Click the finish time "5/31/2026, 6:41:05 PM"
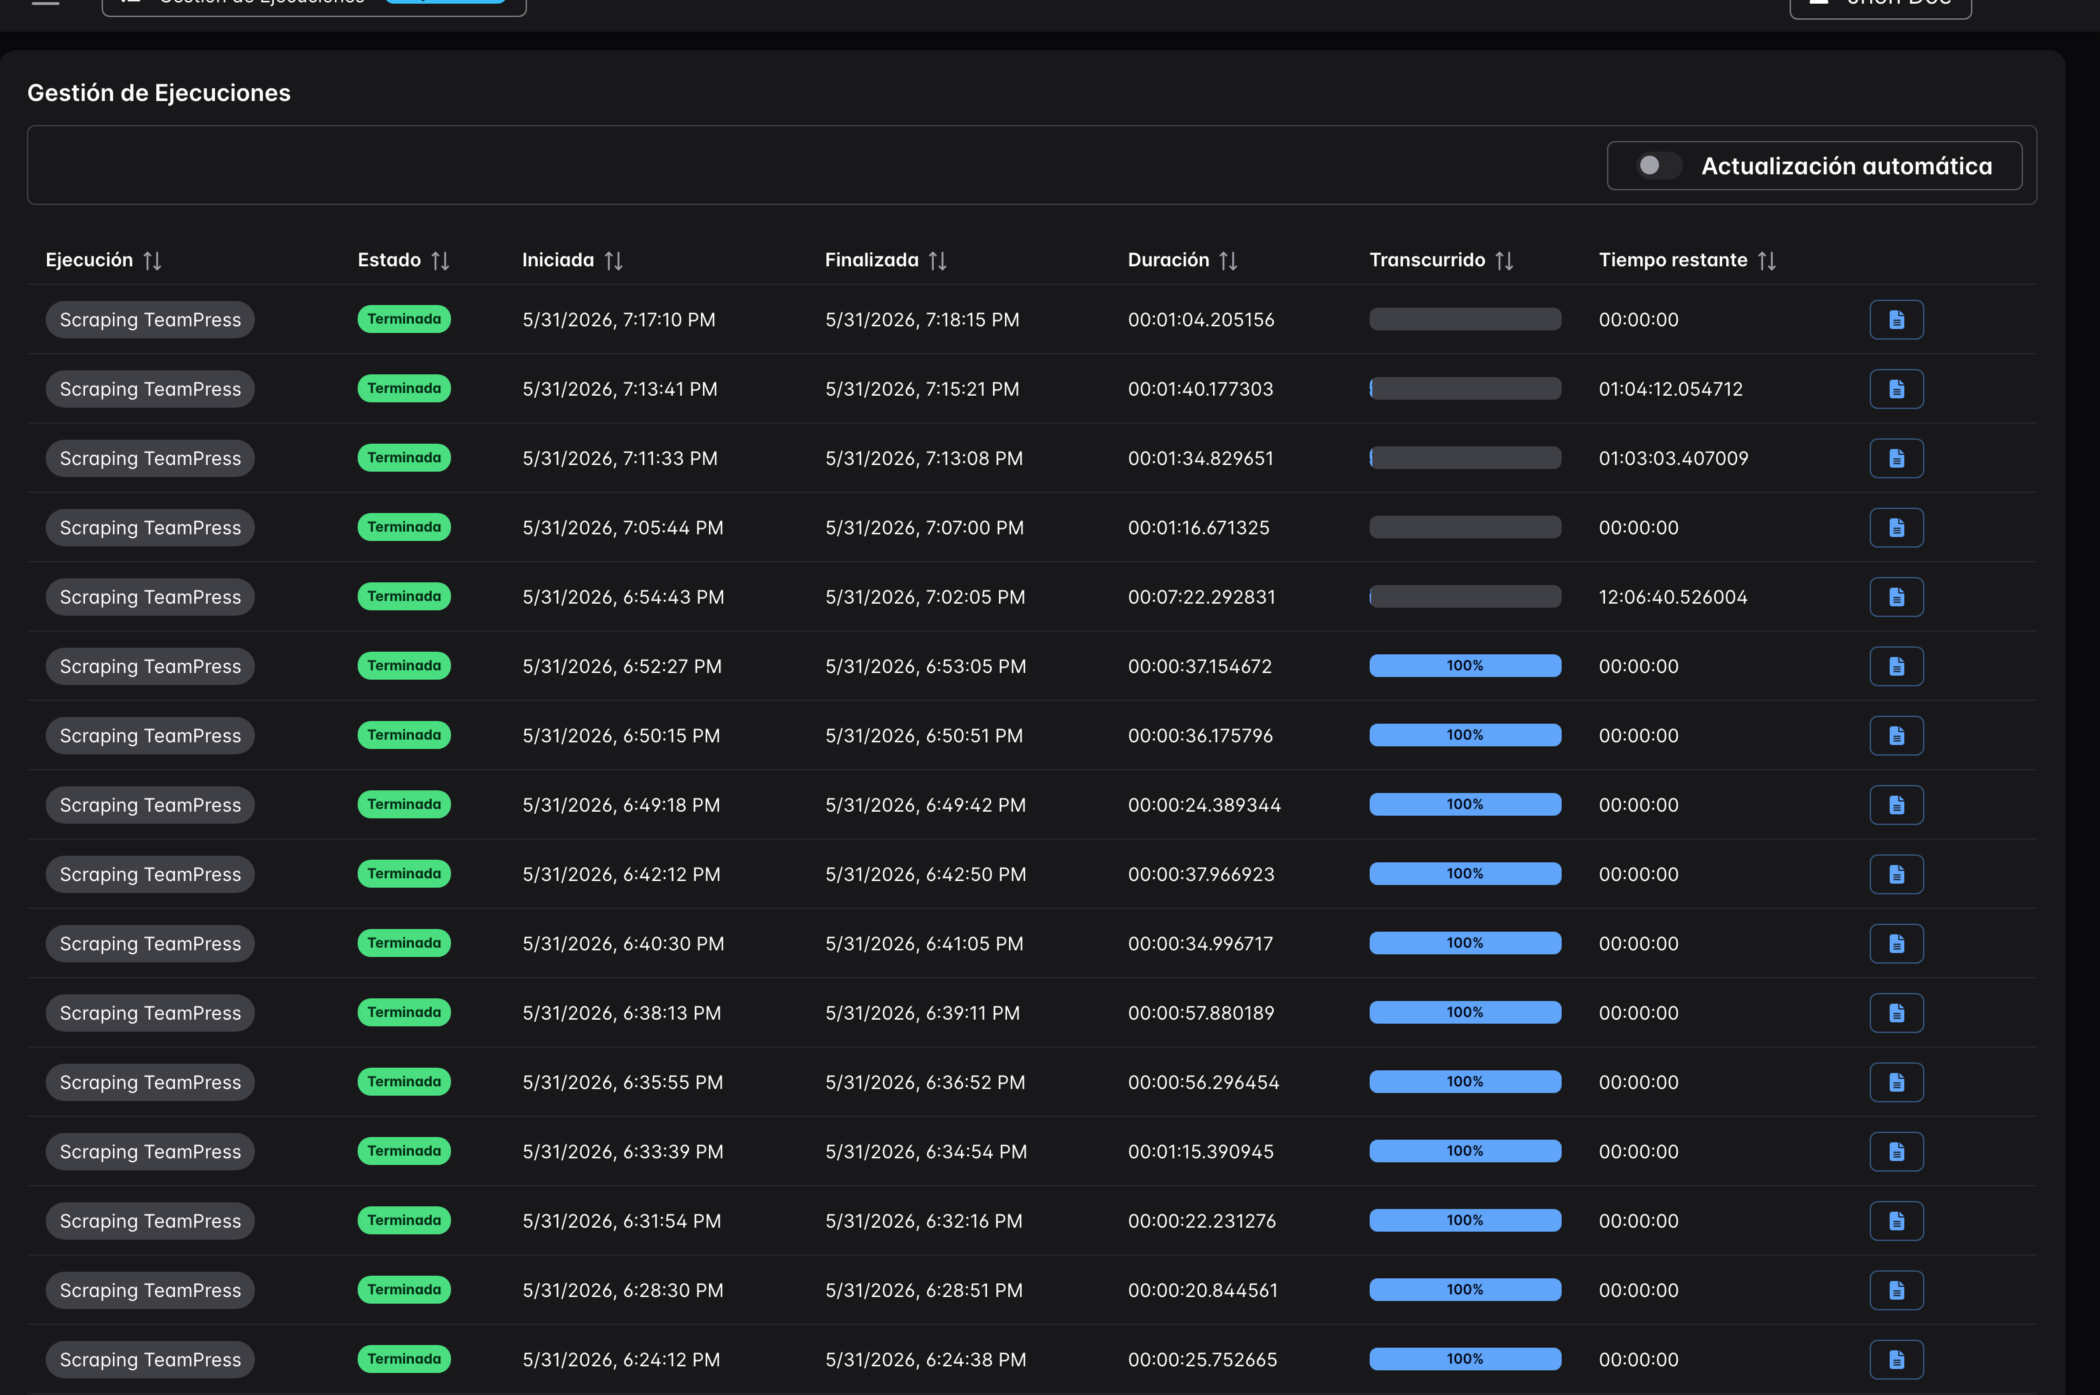 (x=924, y=944)
